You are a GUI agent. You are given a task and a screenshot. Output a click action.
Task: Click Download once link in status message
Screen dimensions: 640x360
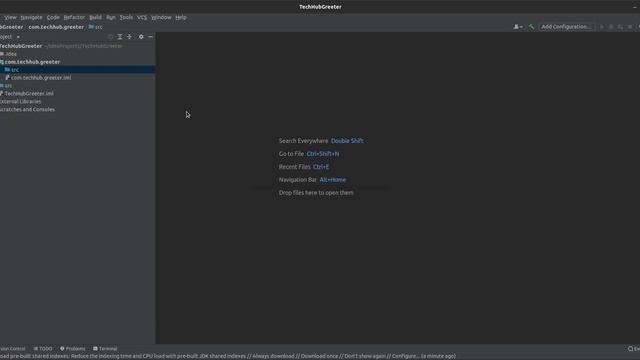(x=320, y=356)
